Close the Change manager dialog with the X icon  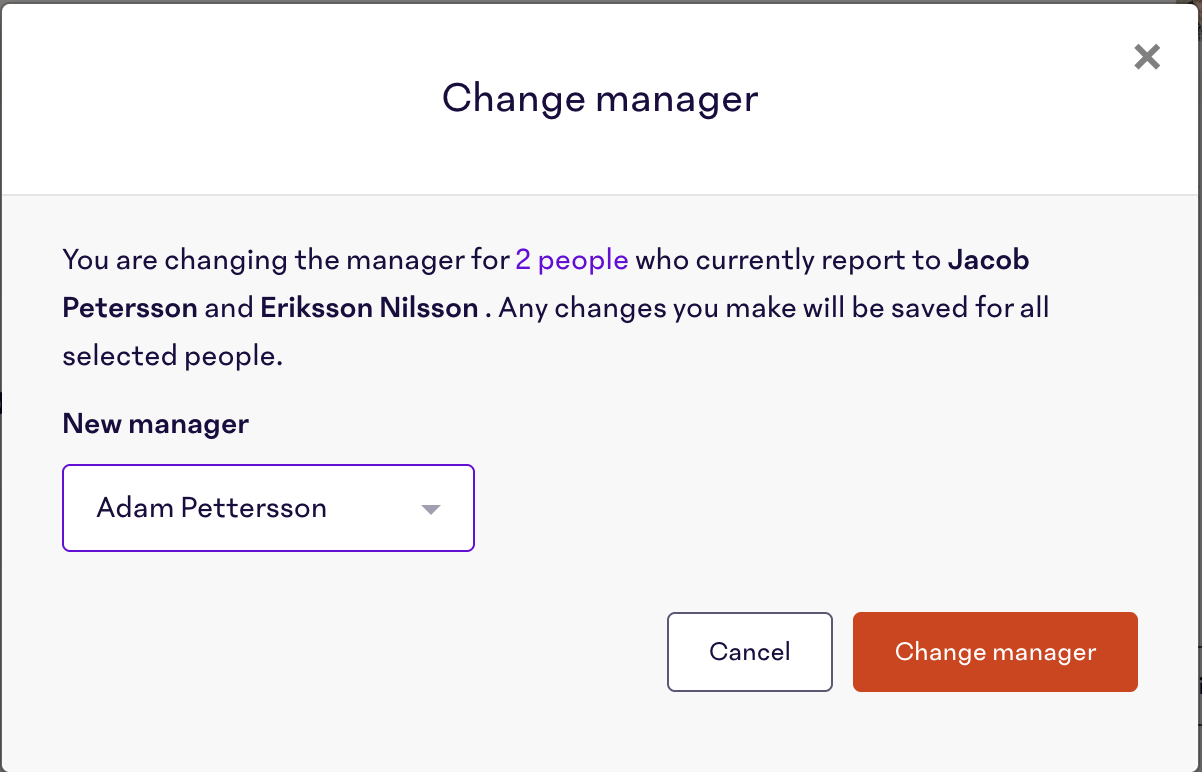tap(1147, 57)
